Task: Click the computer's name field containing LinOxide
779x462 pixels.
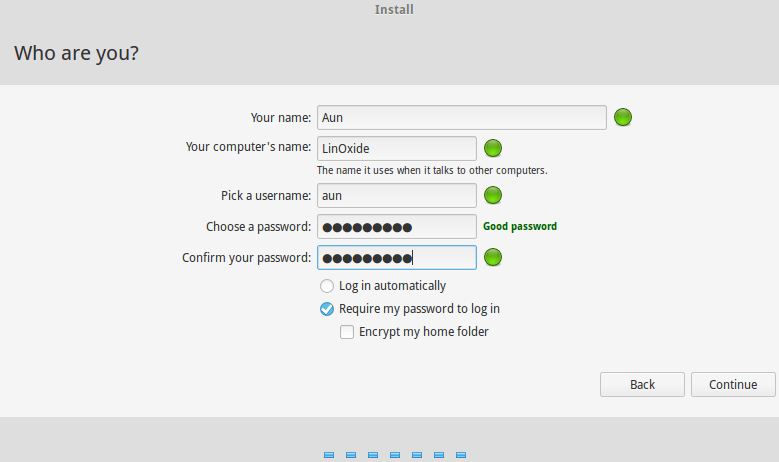Action: [x=396, y=149]
